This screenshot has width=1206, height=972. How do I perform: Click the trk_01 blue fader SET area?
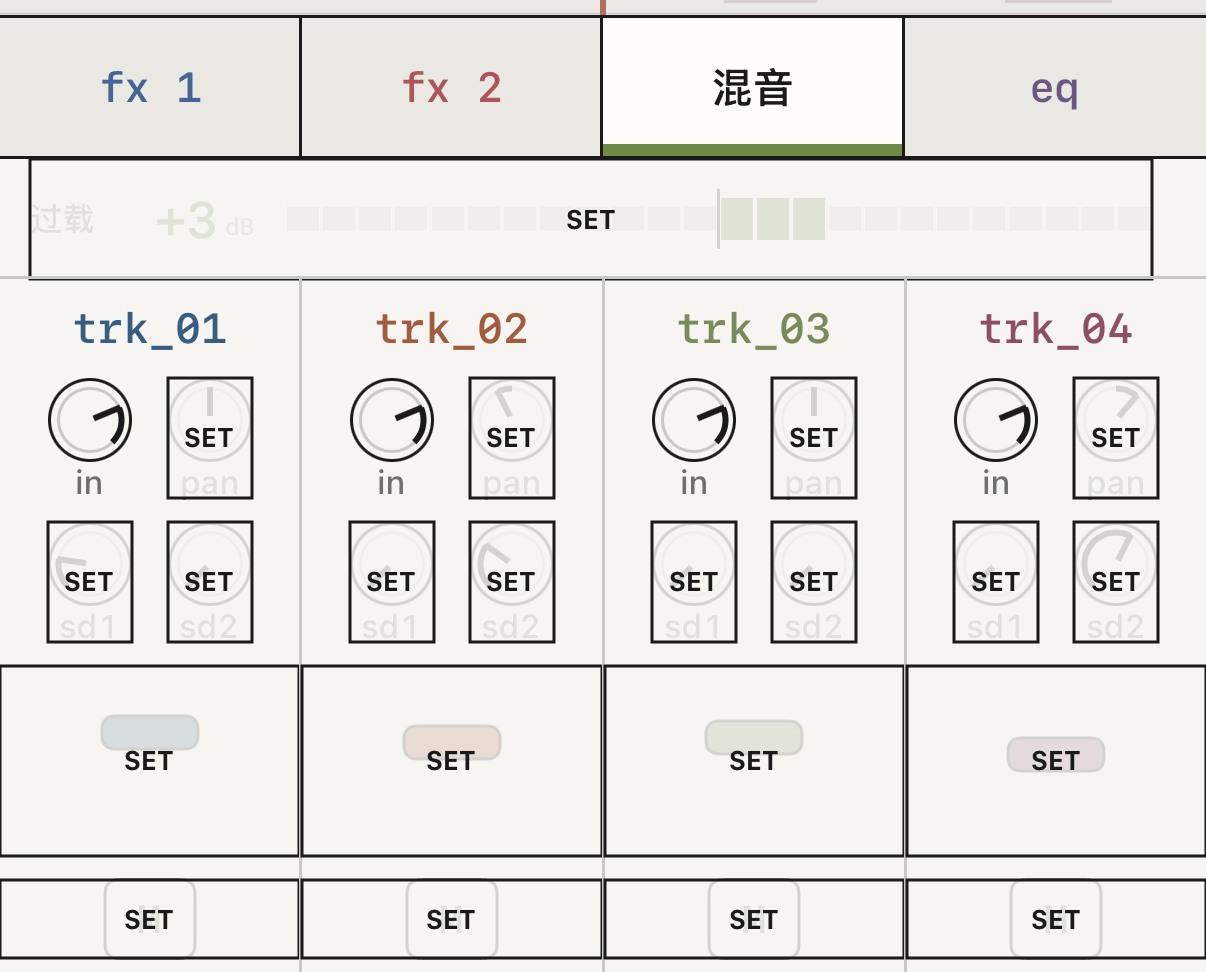pyautogui.click(x=149, y=761)
